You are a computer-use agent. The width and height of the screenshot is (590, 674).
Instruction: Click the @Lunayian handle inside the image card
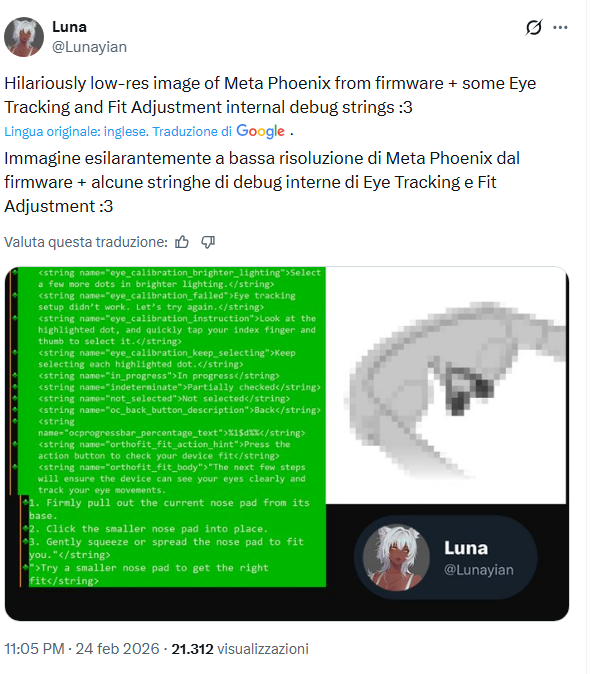click(x=479, y=570)
